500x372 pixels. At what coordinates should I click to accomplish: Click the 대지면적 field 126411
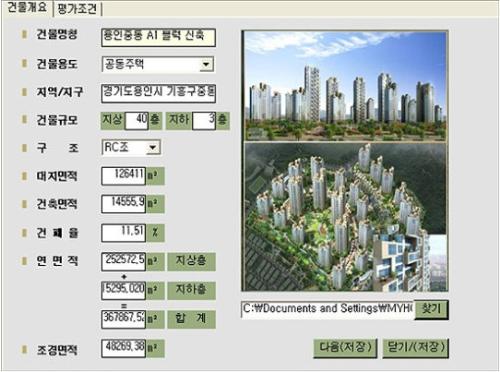[123, 176]
